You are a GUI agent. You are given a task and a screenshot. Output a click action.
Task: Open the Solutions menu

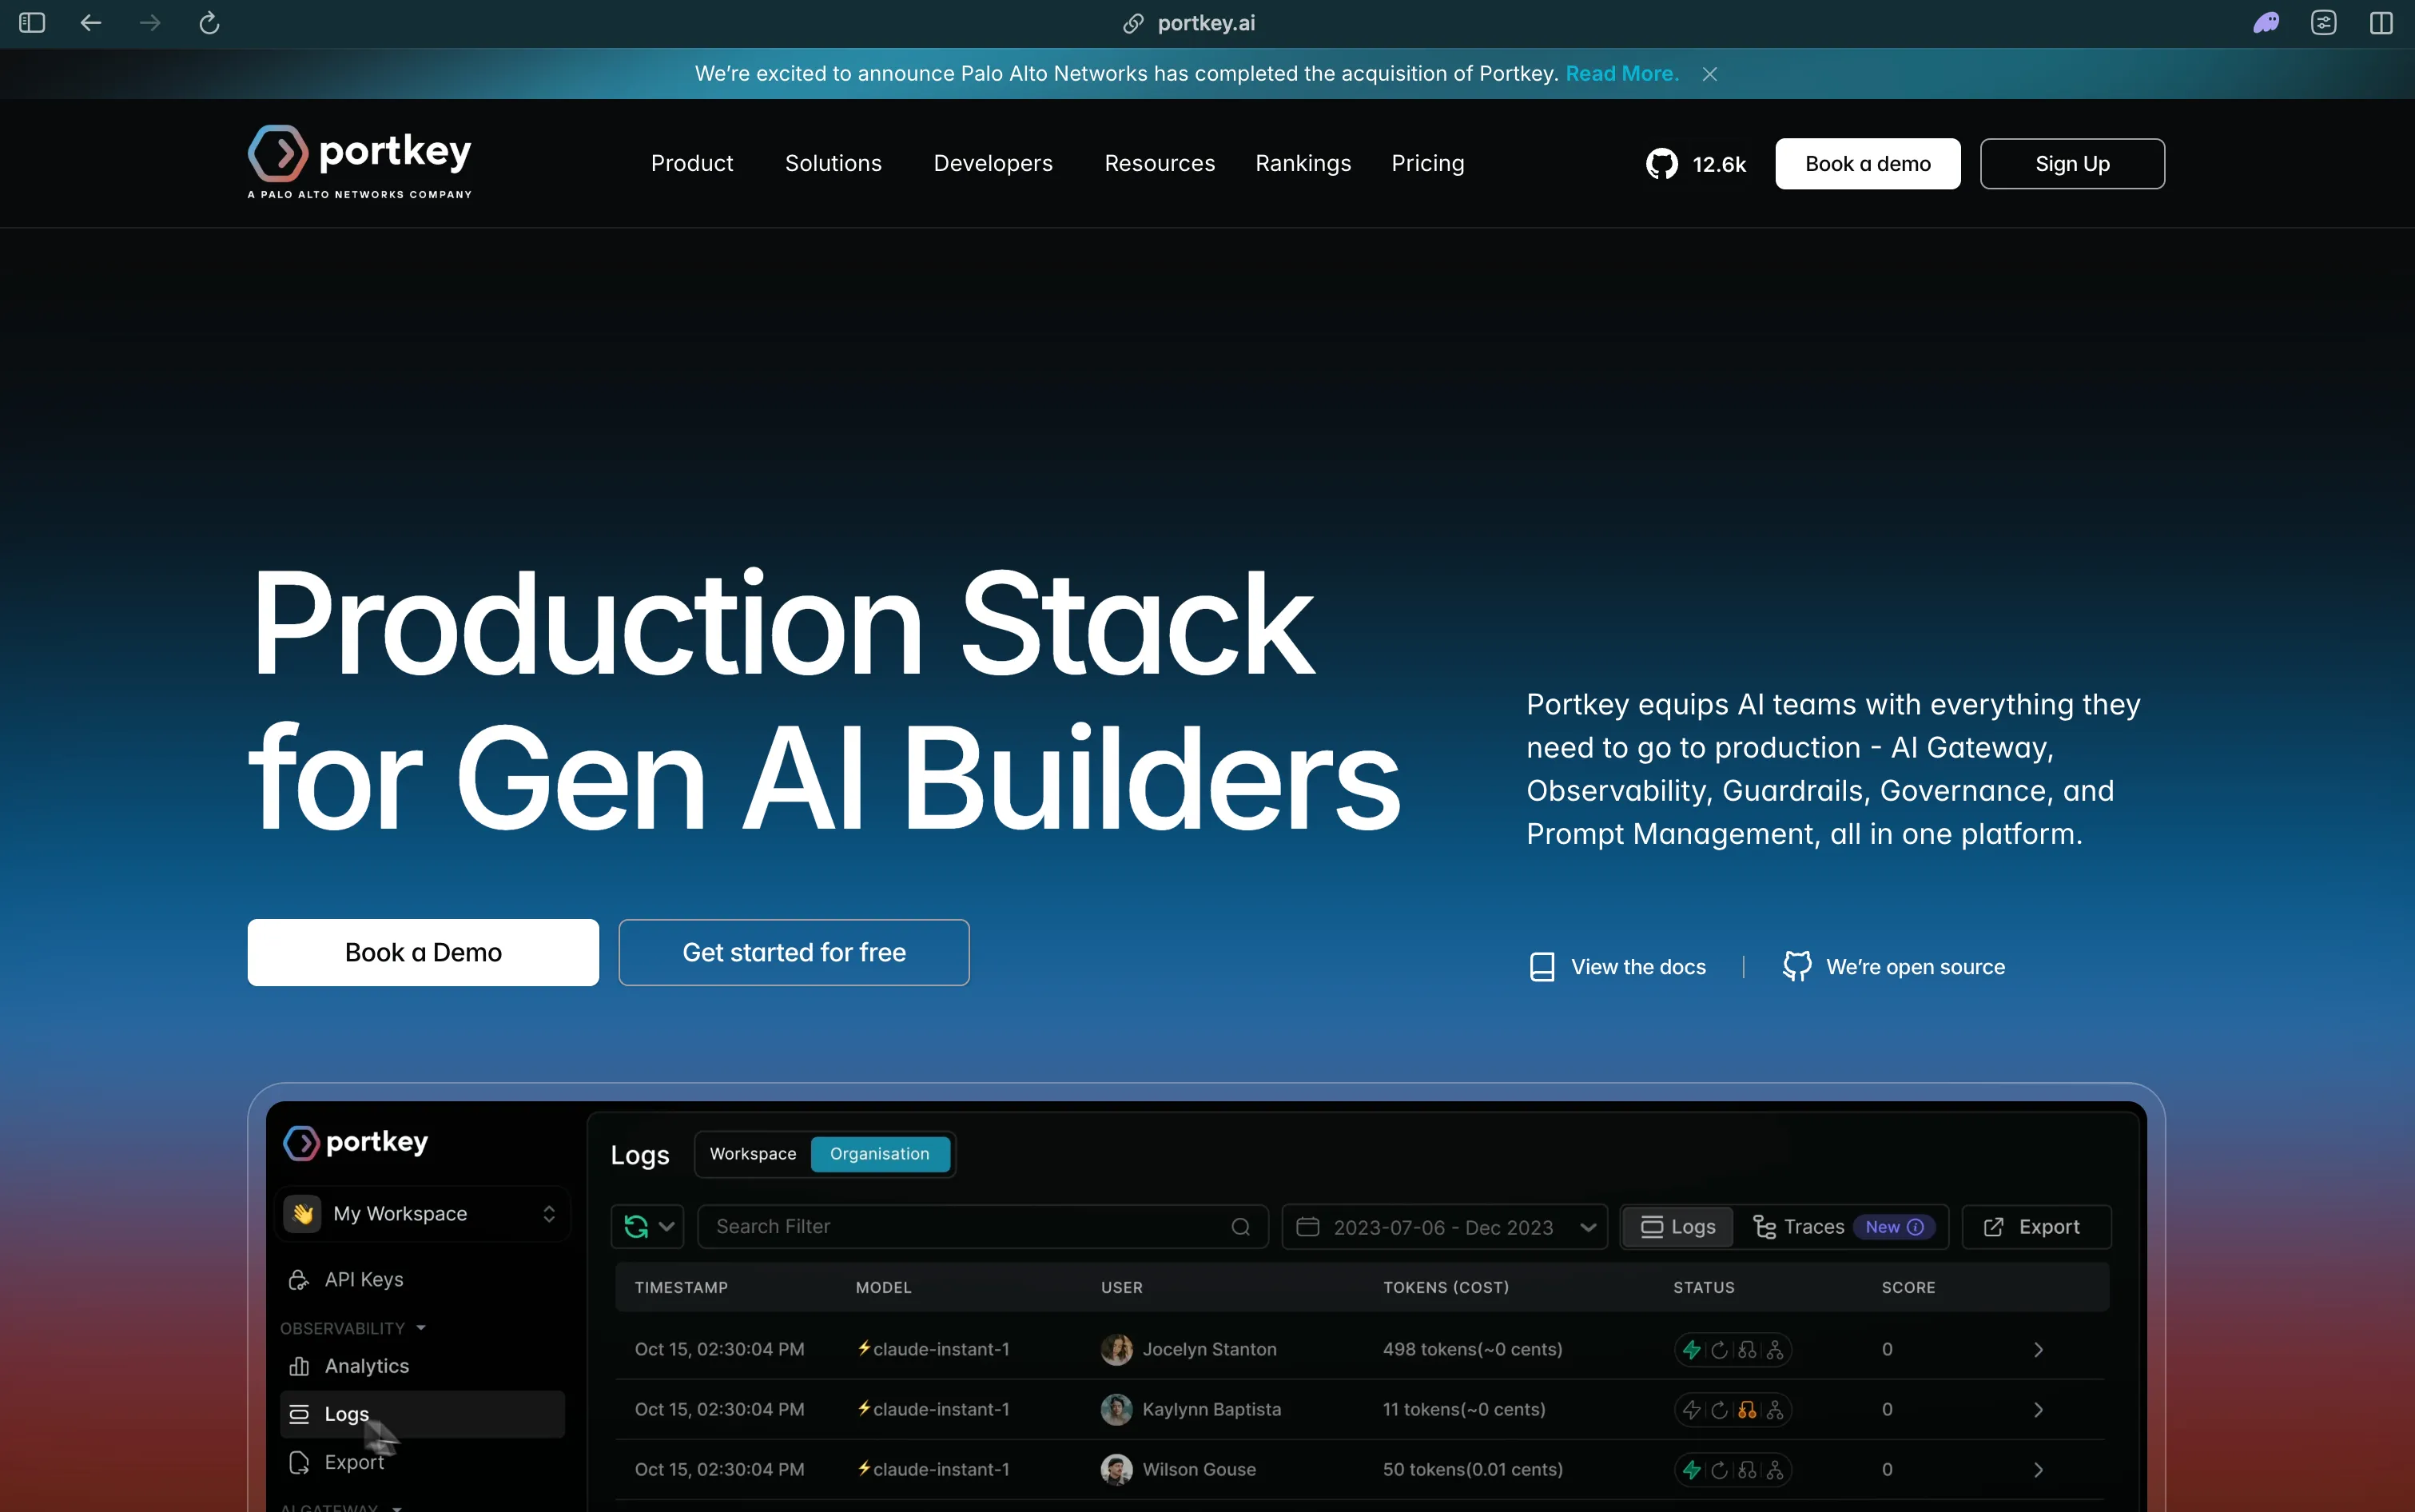833,163
